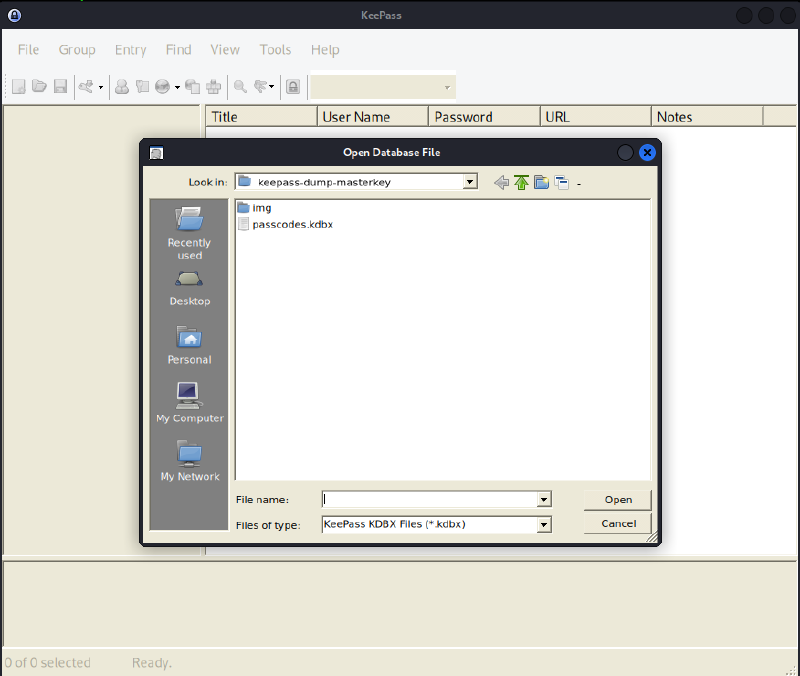
Task: Click the Add Entry user icon
Action: coord(121,86)
